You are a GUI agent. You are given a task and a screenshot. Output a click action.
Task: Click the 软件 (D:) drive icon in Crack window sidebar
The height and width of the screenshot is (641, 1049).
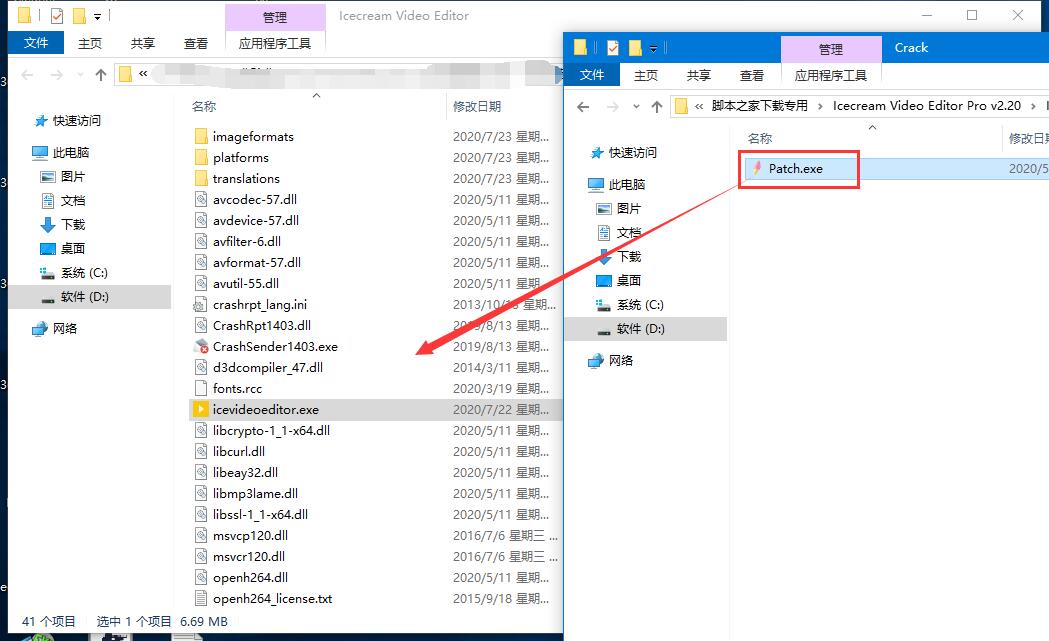[603, 330]
